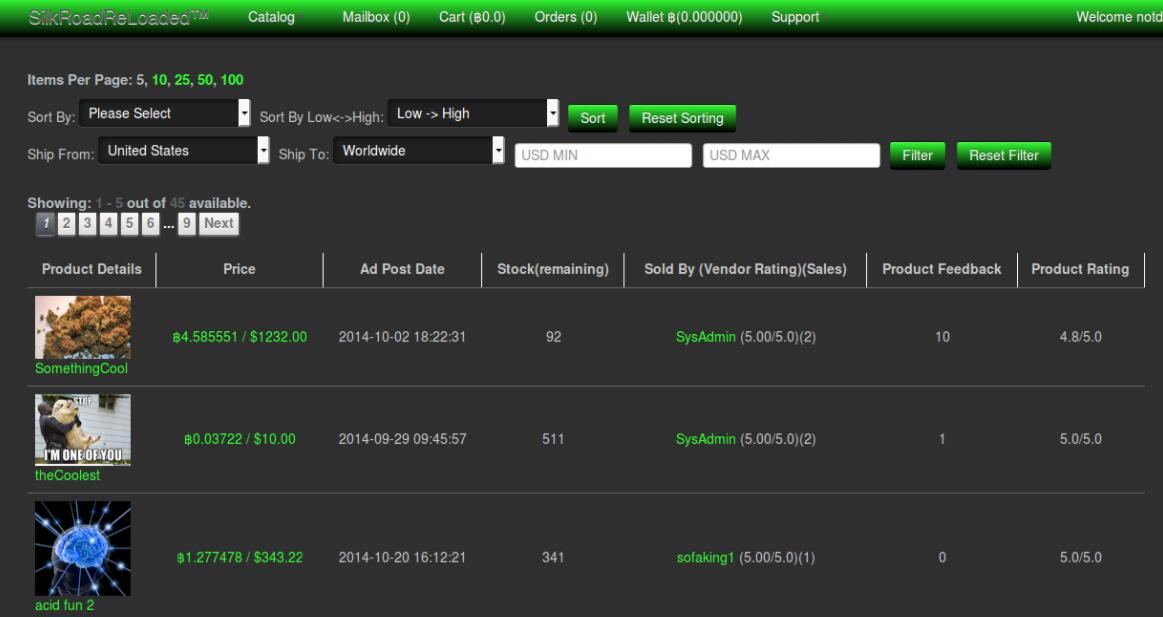The height and width of the screenshot is (617, 1163).
Task: Show 50 items per page
Action: [205, 79]
